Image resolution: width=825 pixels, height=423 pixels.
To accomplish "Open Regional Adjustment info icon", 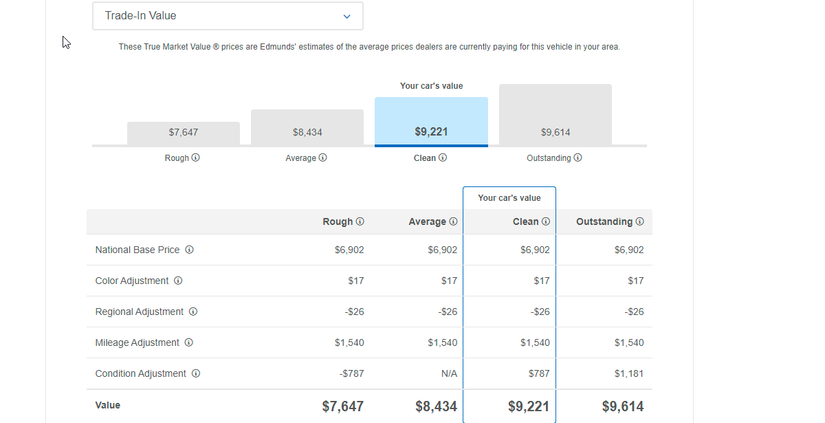I will (193, 311).
